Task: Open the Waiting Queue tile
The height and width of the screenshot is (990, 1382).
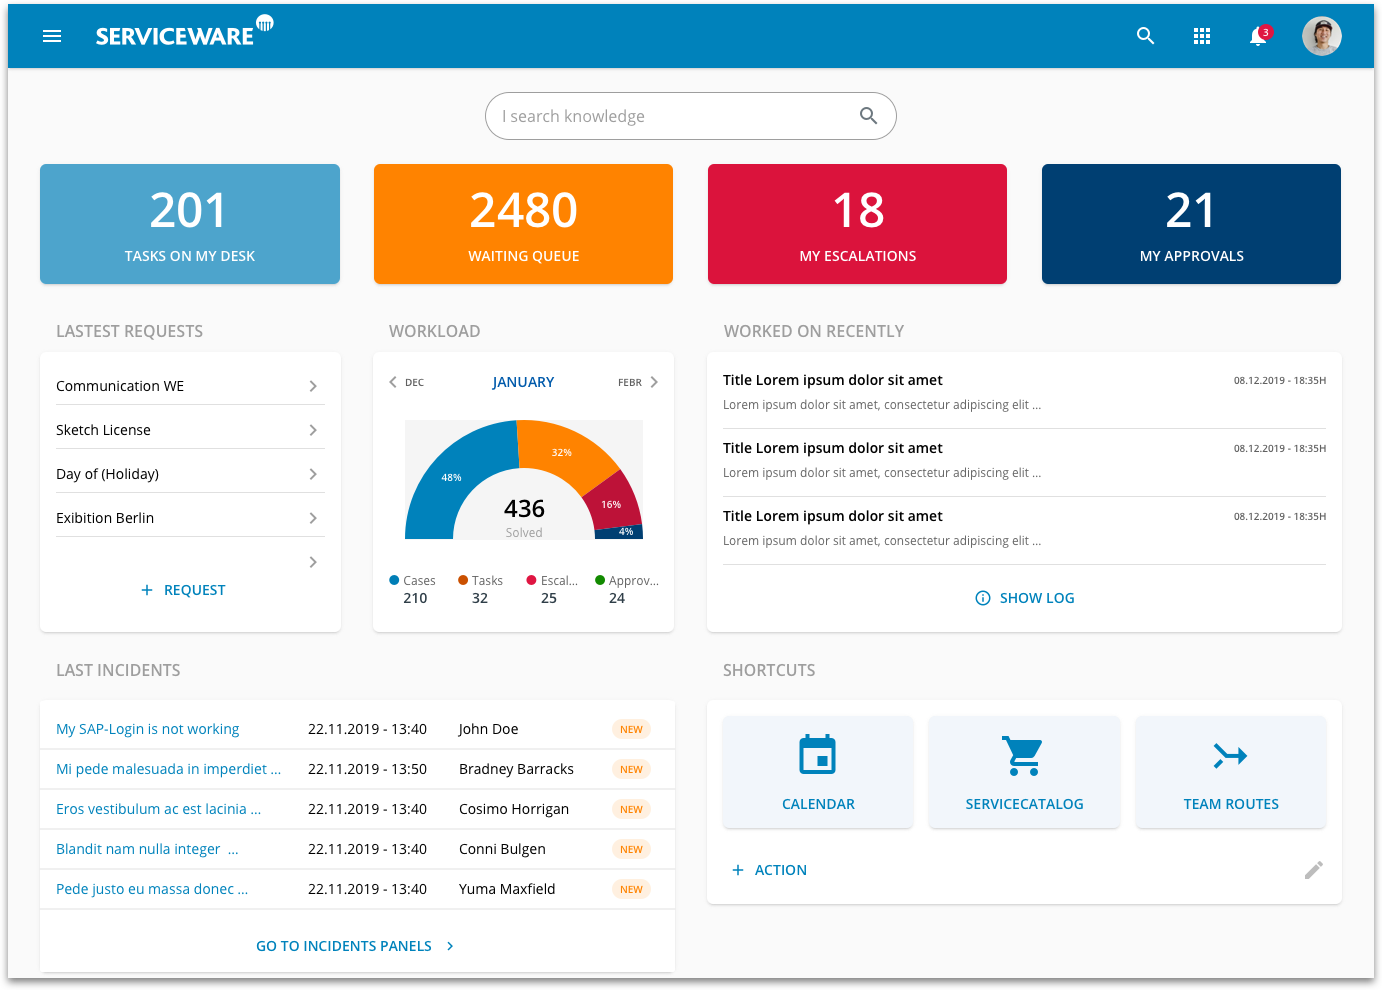Action: pyautogui.click(x=523, y=224)
